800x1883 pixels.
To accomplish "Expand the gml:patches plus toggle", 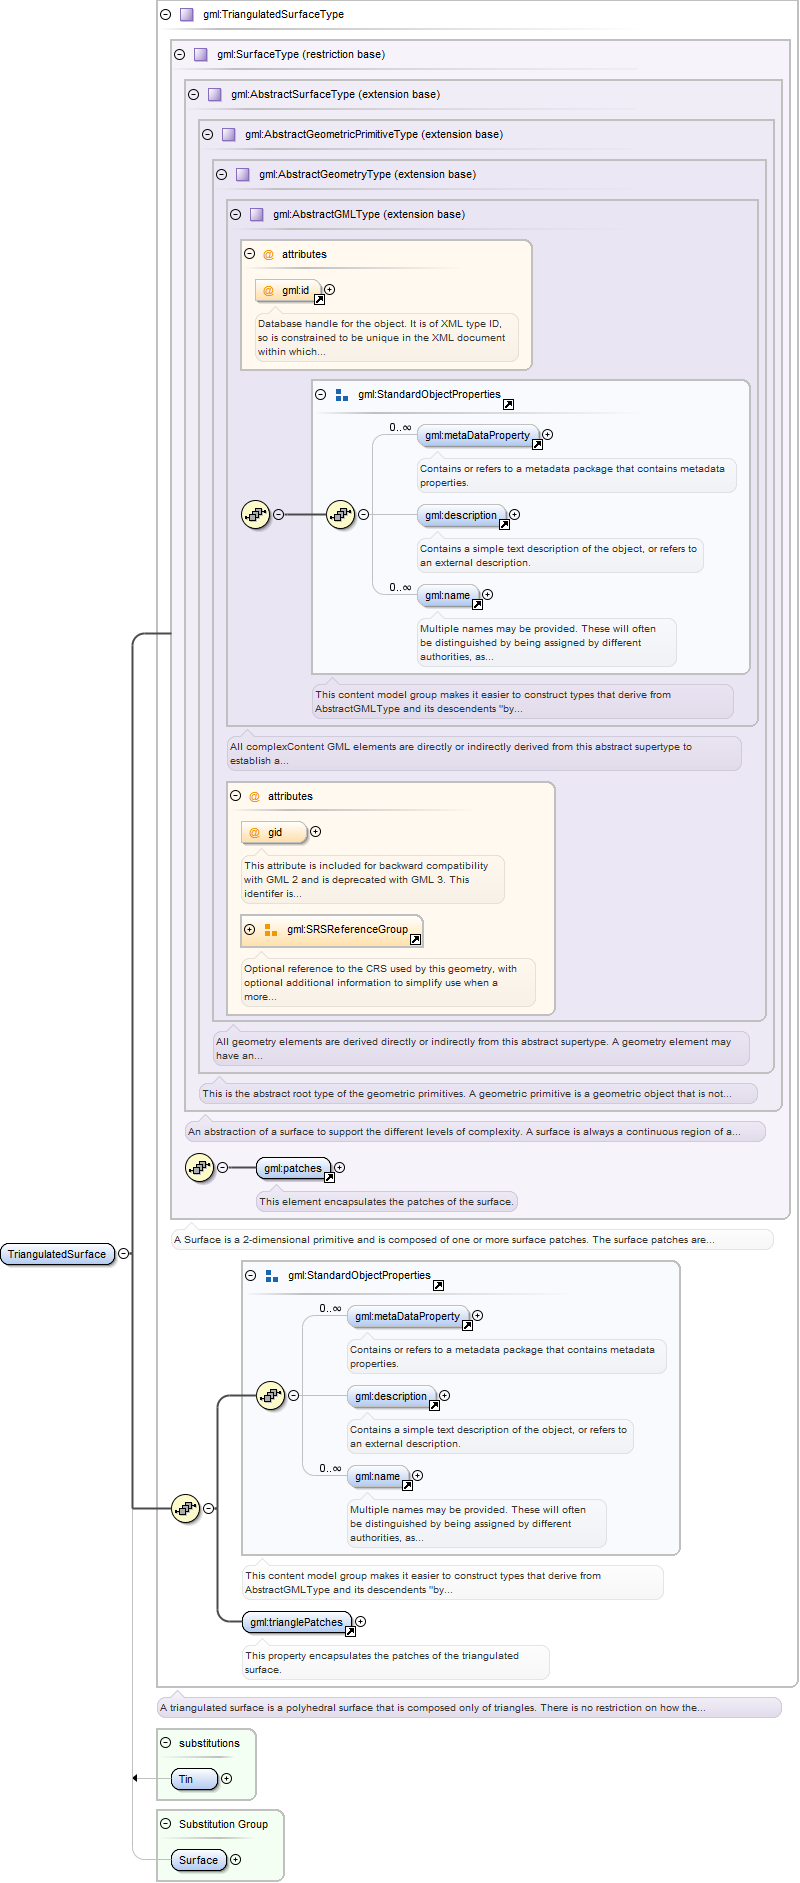I will pyautogui.click(x=340, y=1168).
